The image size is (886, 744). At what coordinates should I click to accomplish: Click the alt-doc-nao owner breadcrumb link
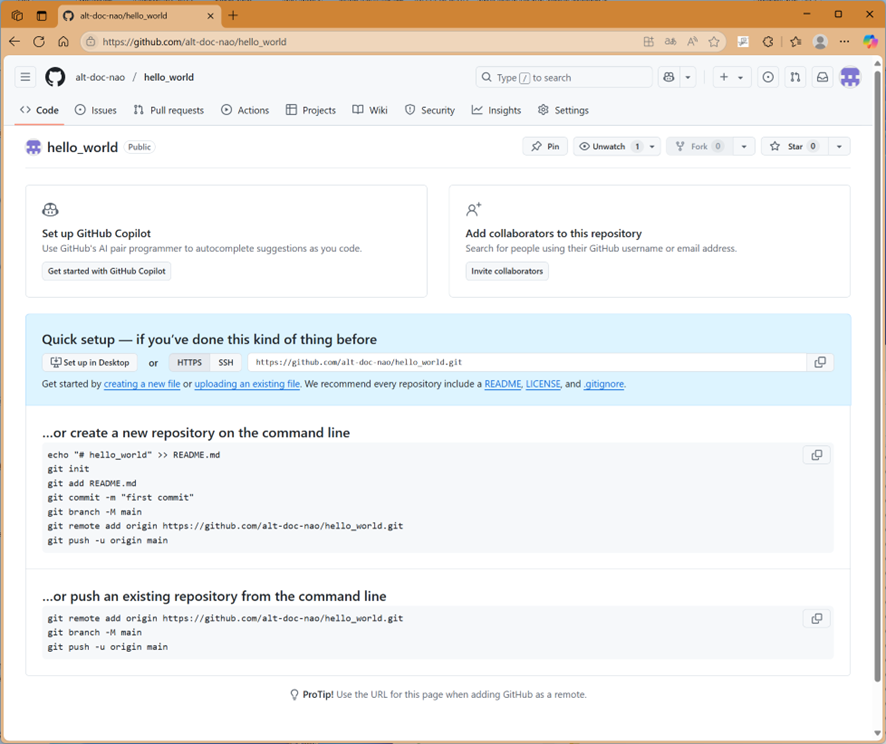(100, 77)
